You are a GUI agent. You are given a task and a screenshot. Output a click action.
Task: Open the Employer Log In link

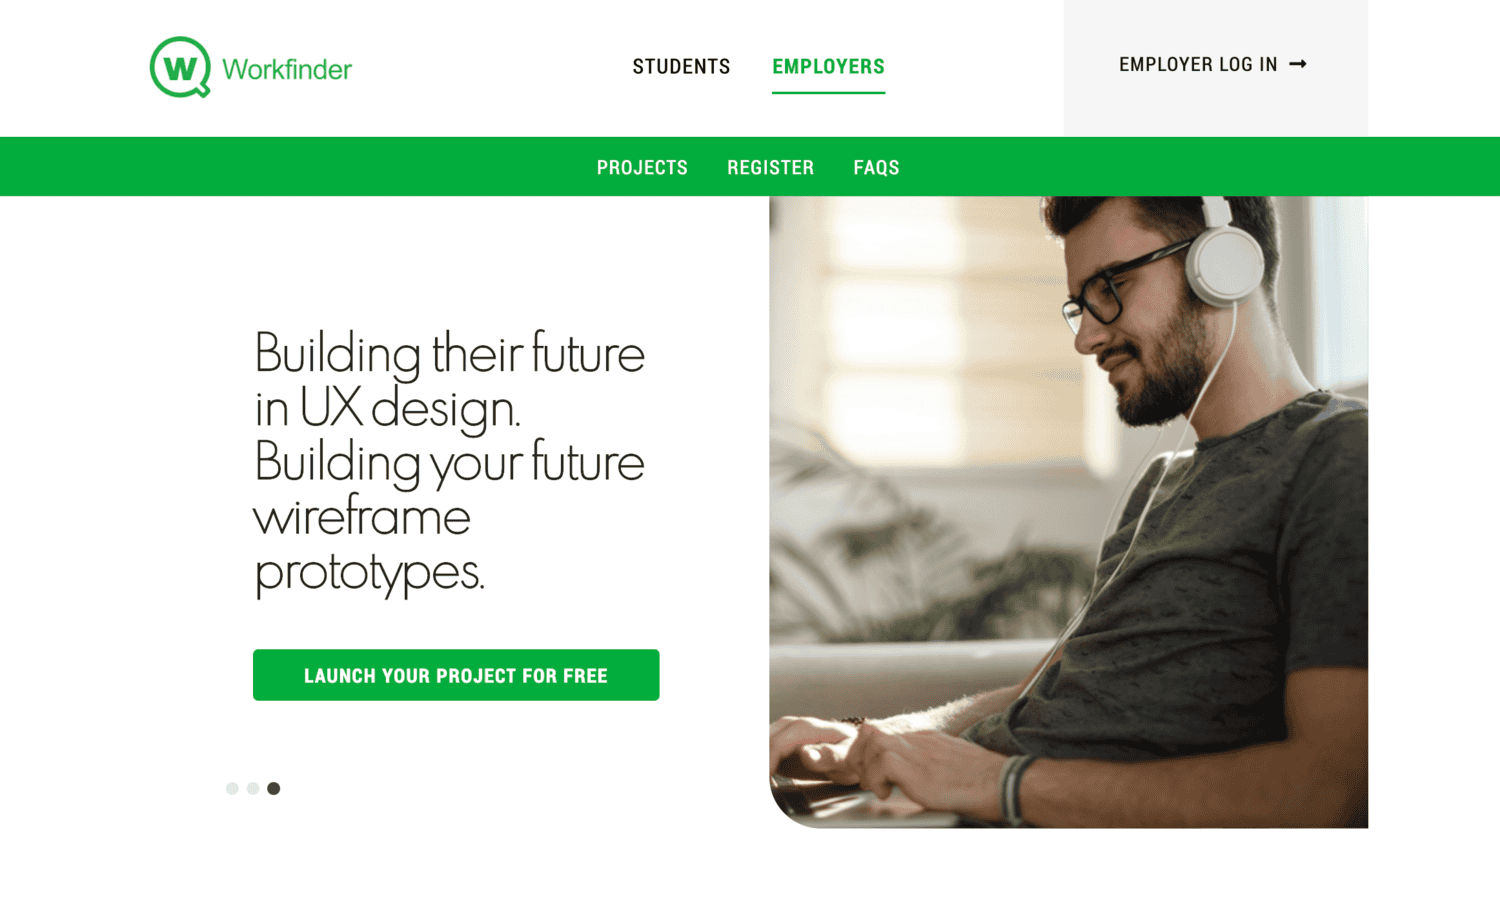1212,64
